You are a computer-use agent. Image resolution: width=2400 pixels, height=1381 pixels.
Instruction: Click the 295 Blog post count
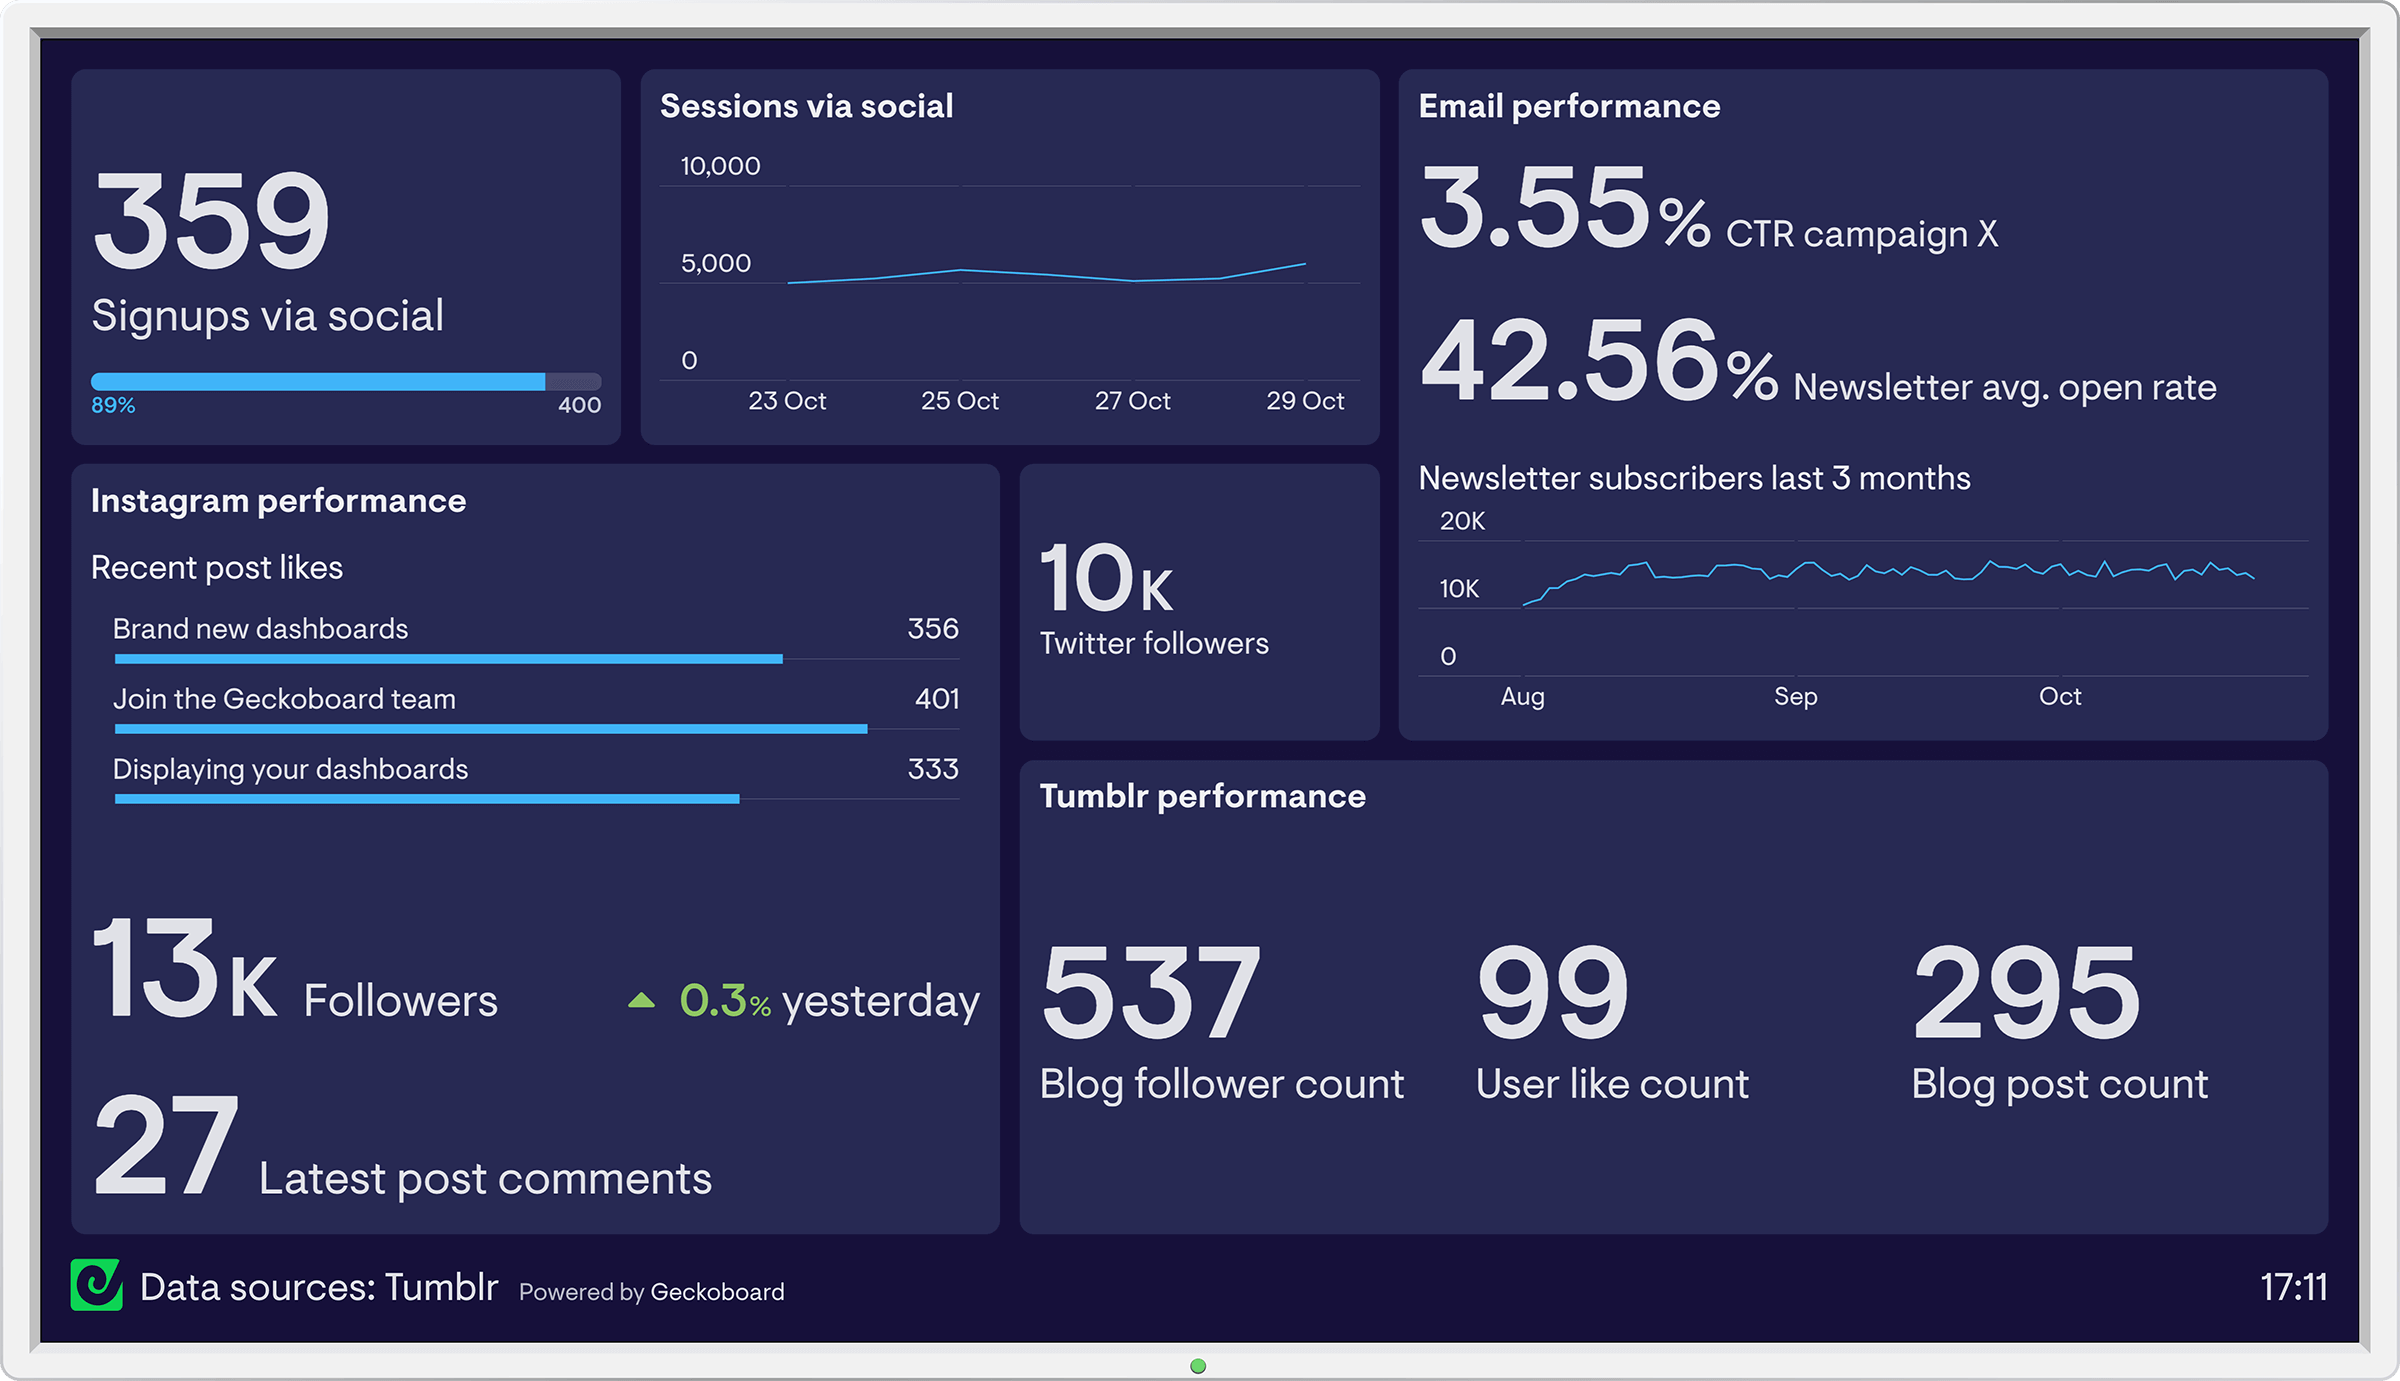click(x=2026, y=995)
